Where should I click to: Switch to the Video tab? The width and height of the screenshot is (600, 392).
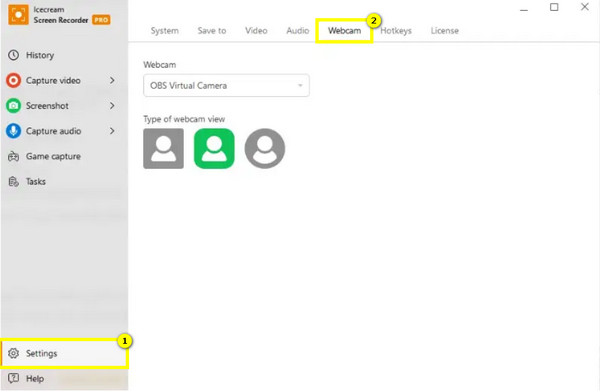coord(256,31)
